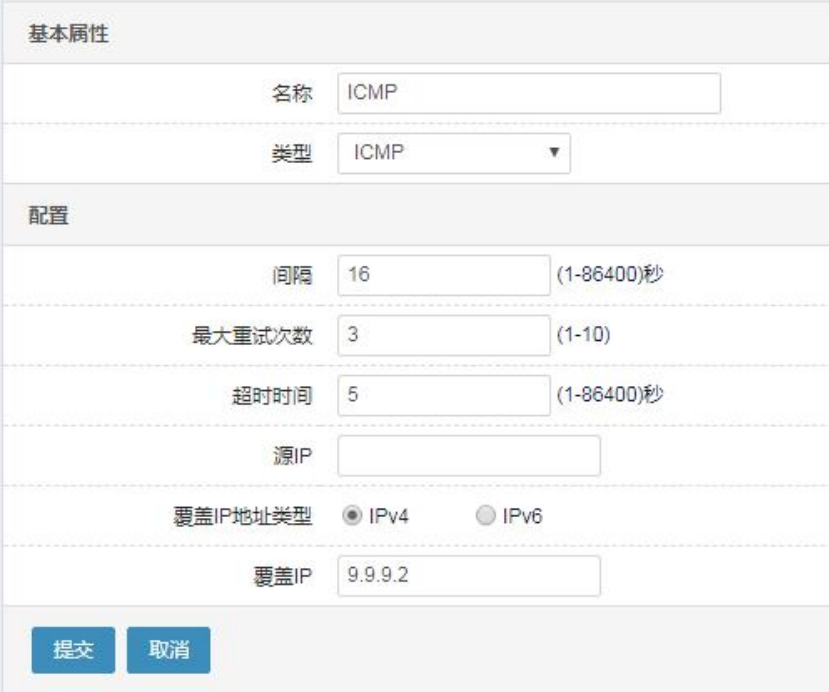Submit the form with the 提交 button
This screenshot has width=829, height=692.
tap(73, 650)
